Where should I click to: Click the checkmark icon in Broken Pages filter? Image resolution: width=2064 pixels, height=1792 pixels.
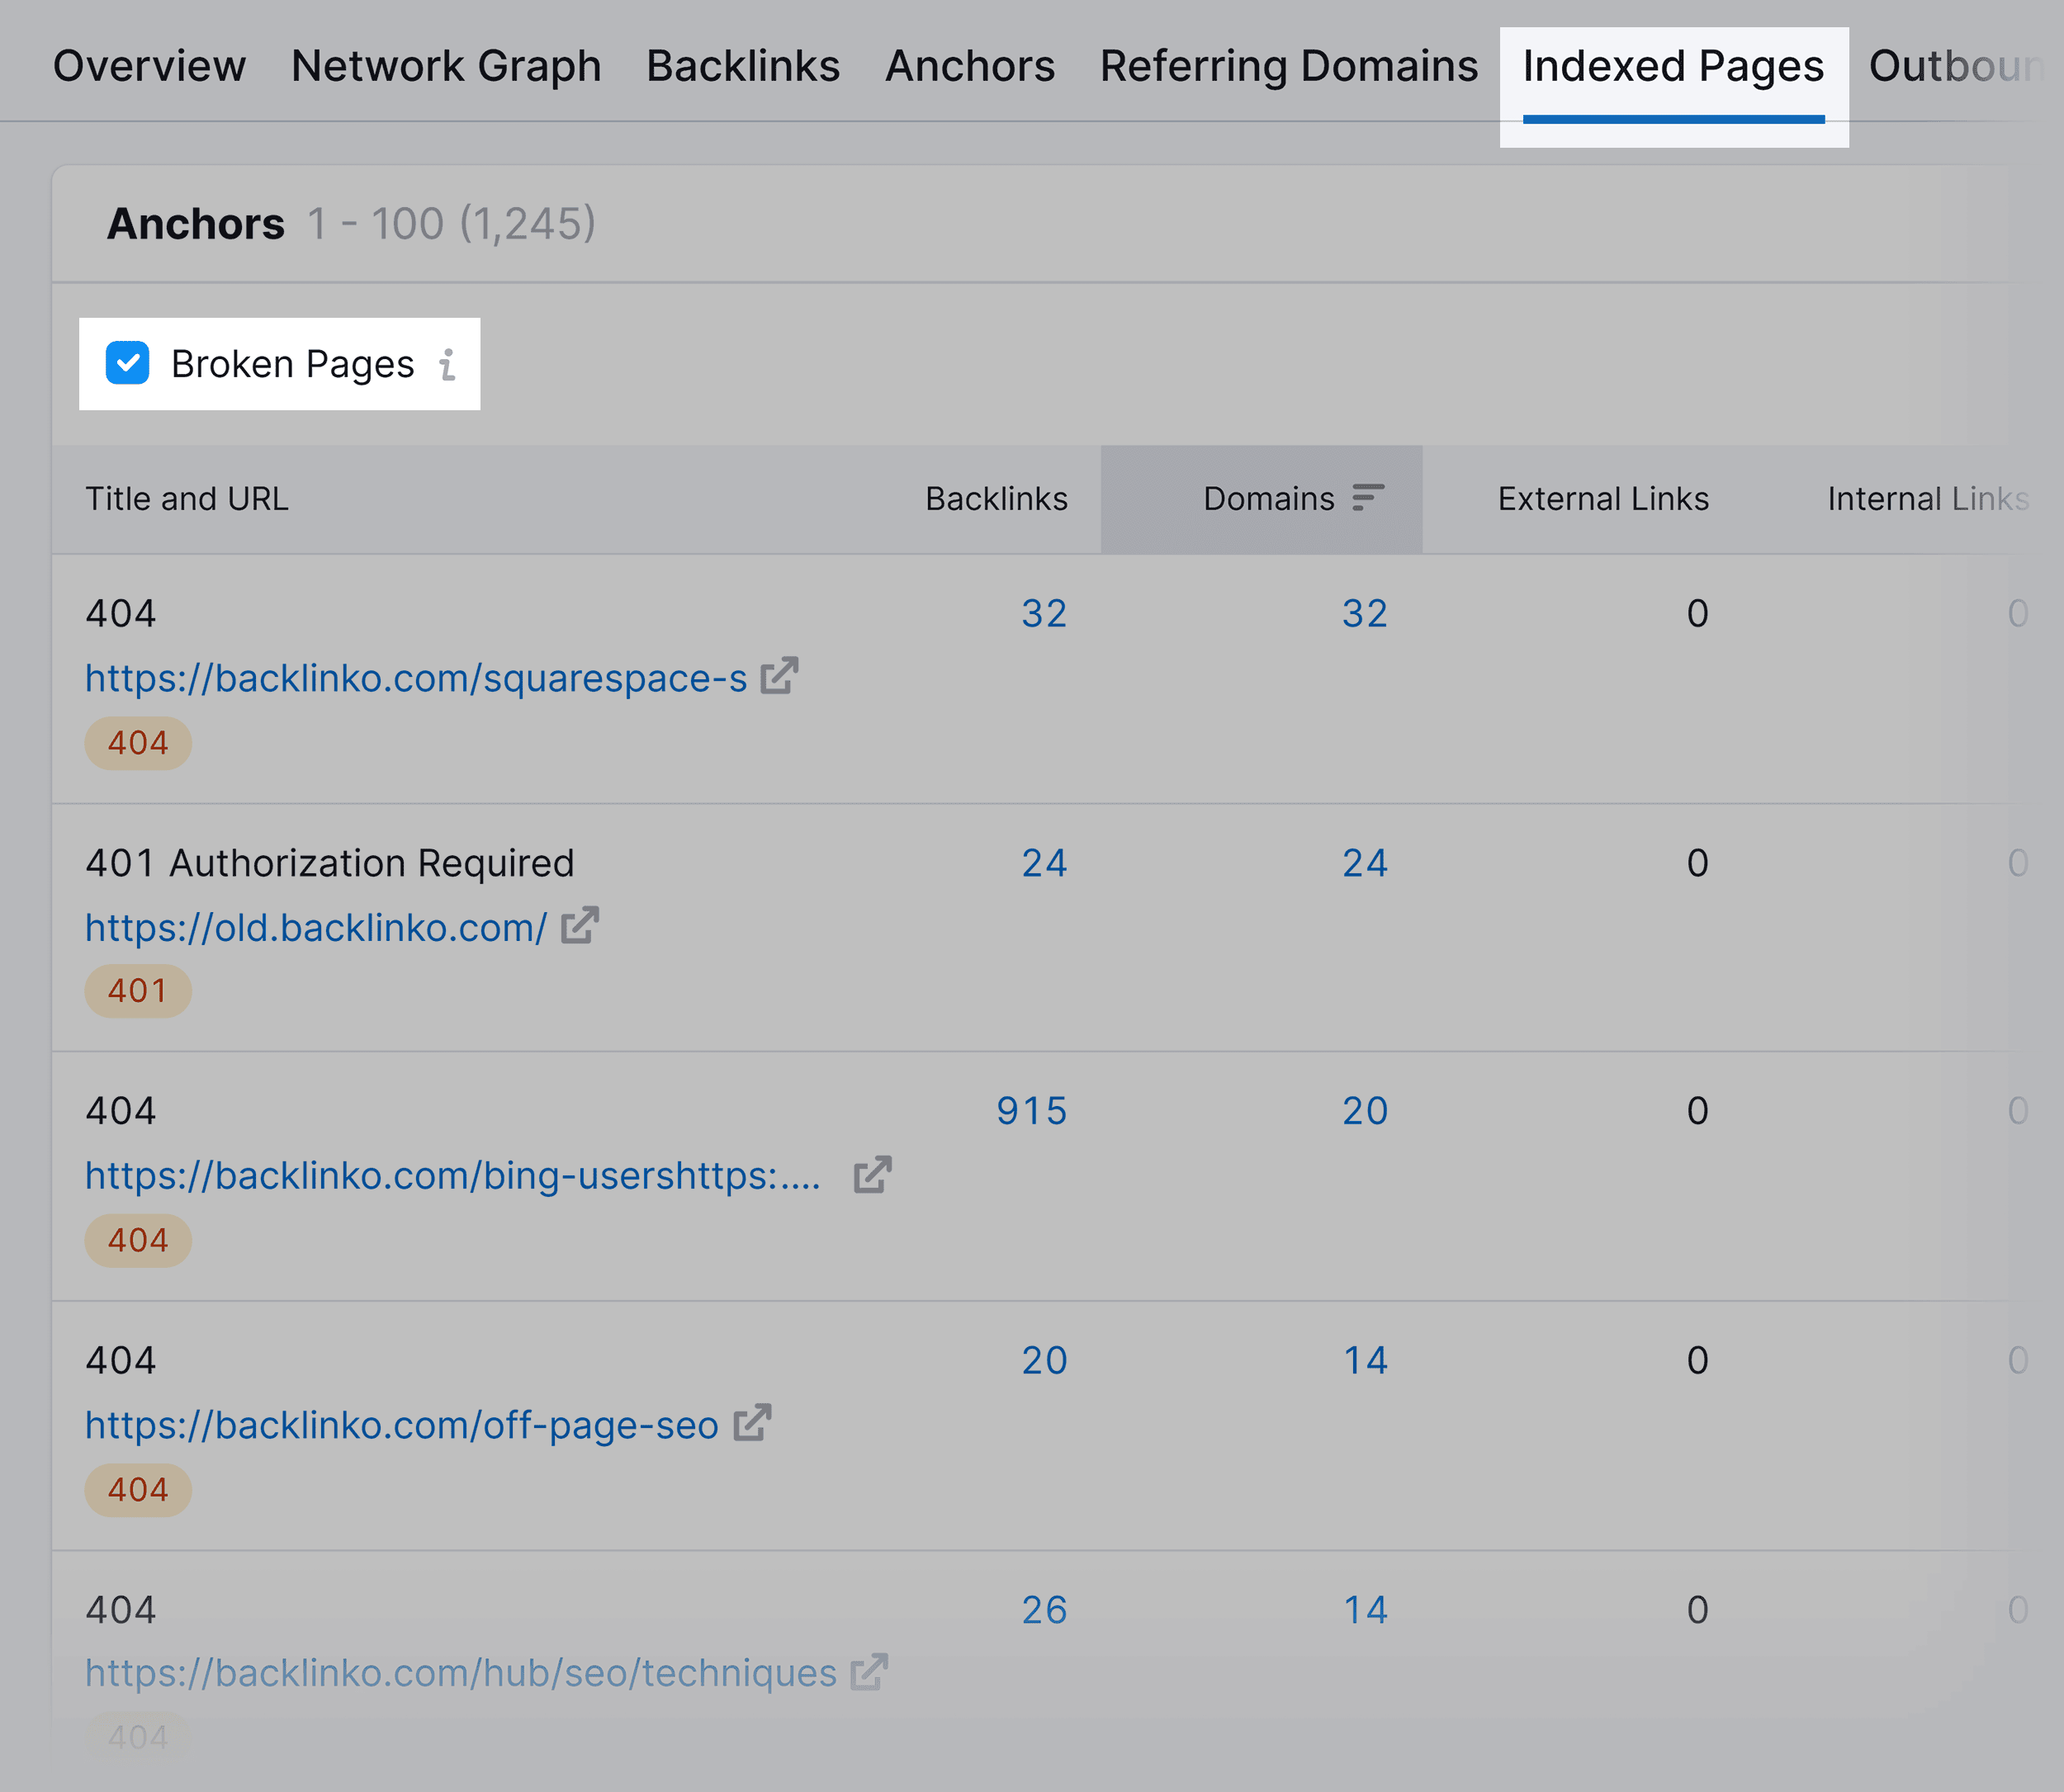click(x=130, y=363)
